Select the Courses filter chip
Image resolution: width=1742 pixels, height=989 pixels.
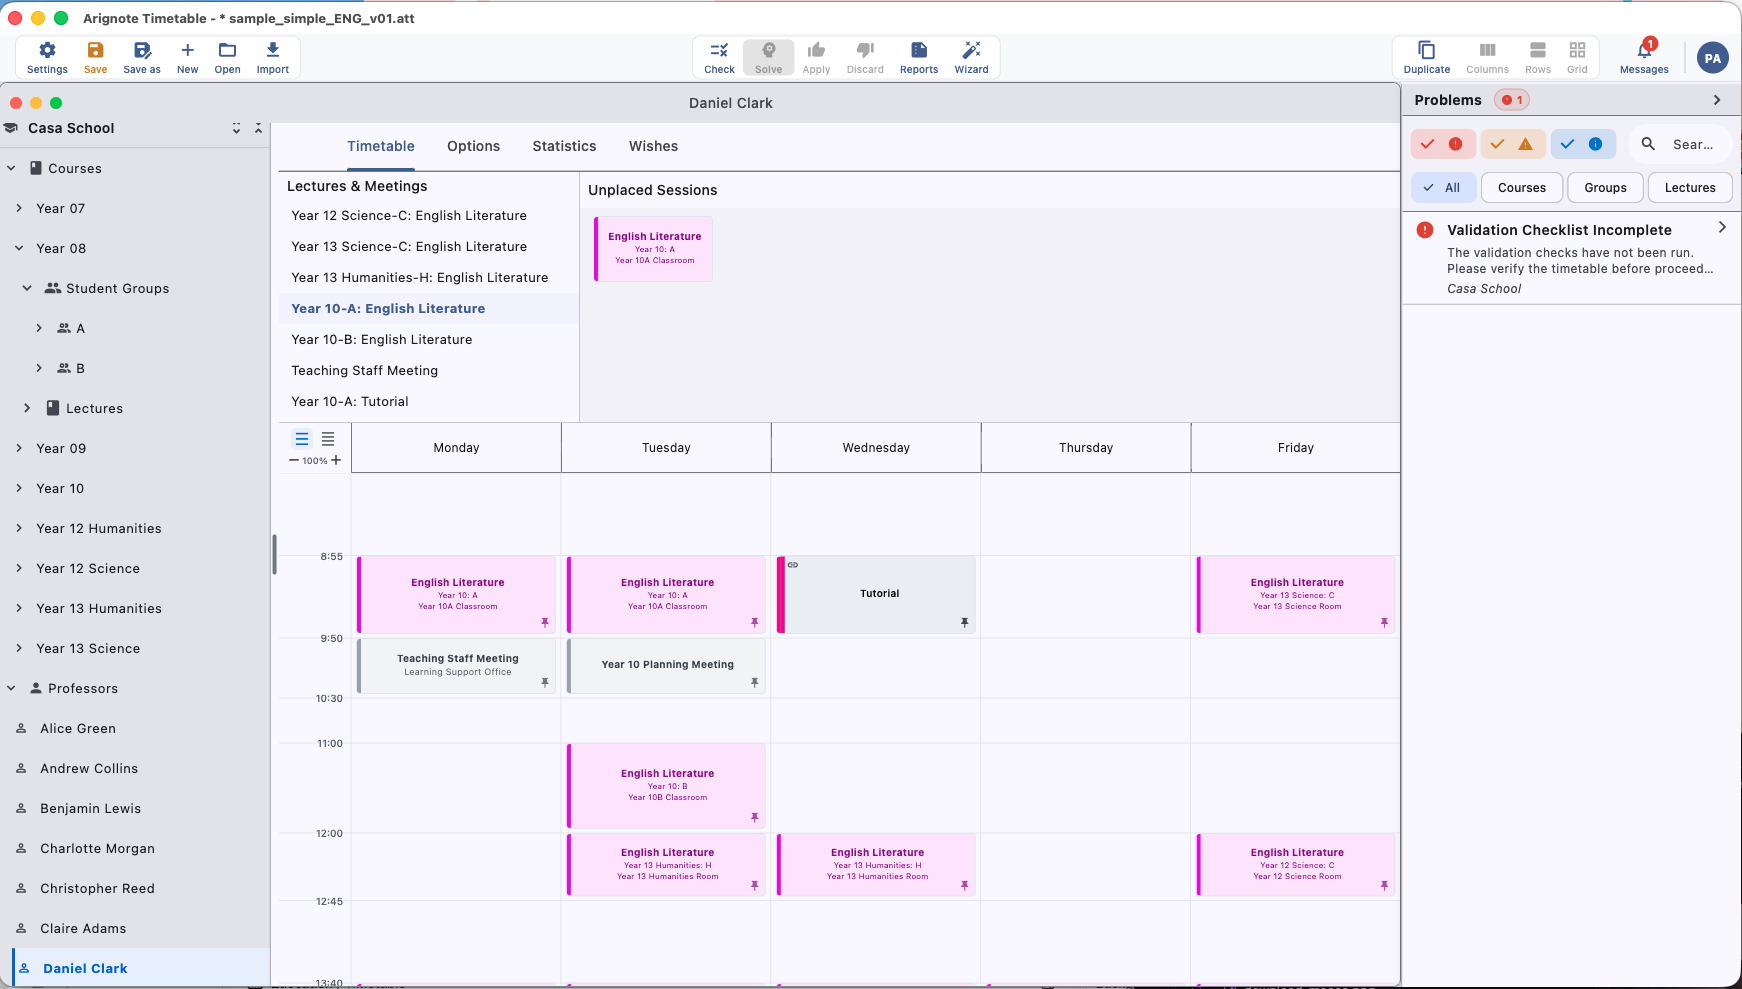click(1521, 187)
